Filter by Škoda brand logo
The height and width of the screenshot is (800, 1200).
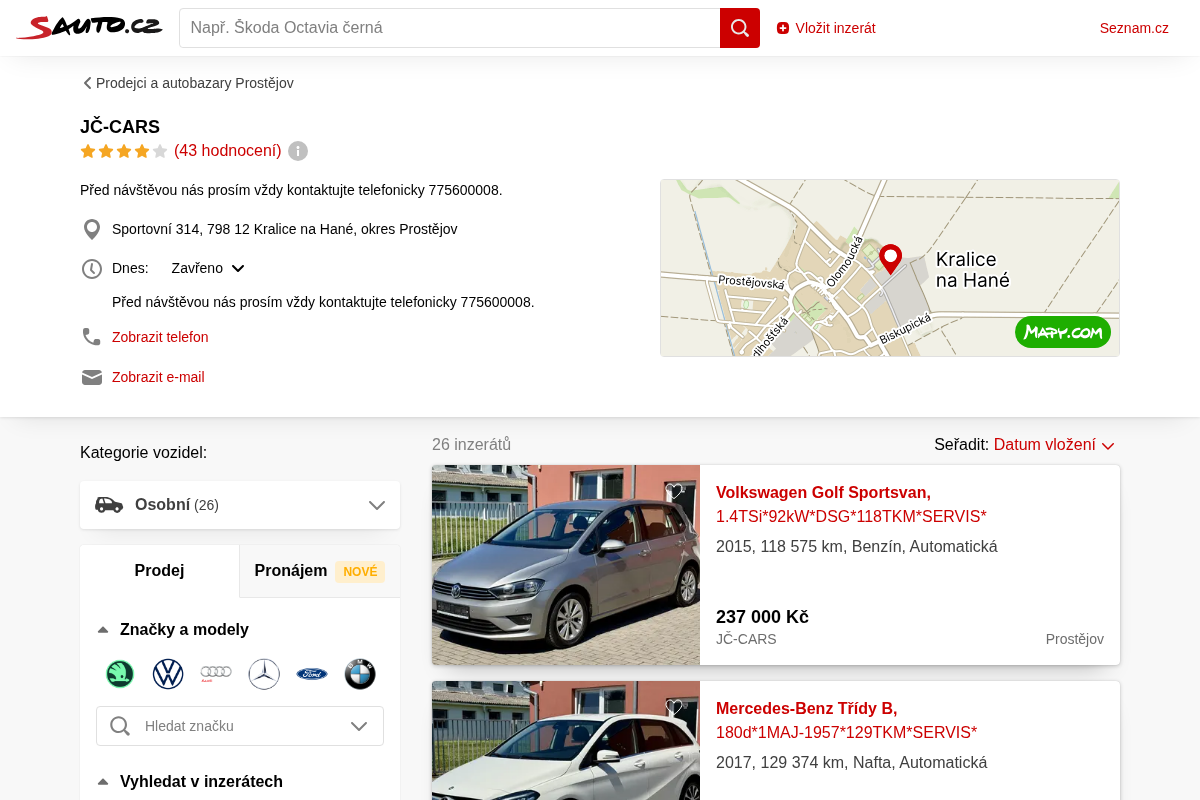(x=120, y=674)
